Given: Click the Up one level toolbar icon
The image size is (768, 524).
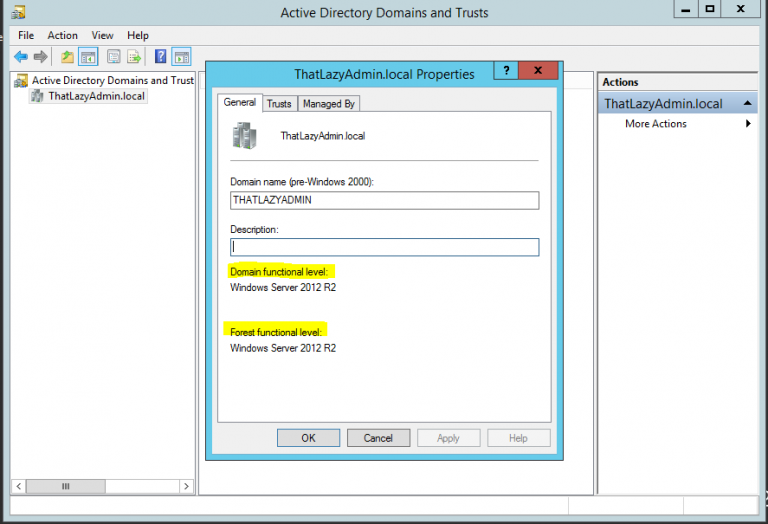Looking at the screenshot, I should [67, 57].
